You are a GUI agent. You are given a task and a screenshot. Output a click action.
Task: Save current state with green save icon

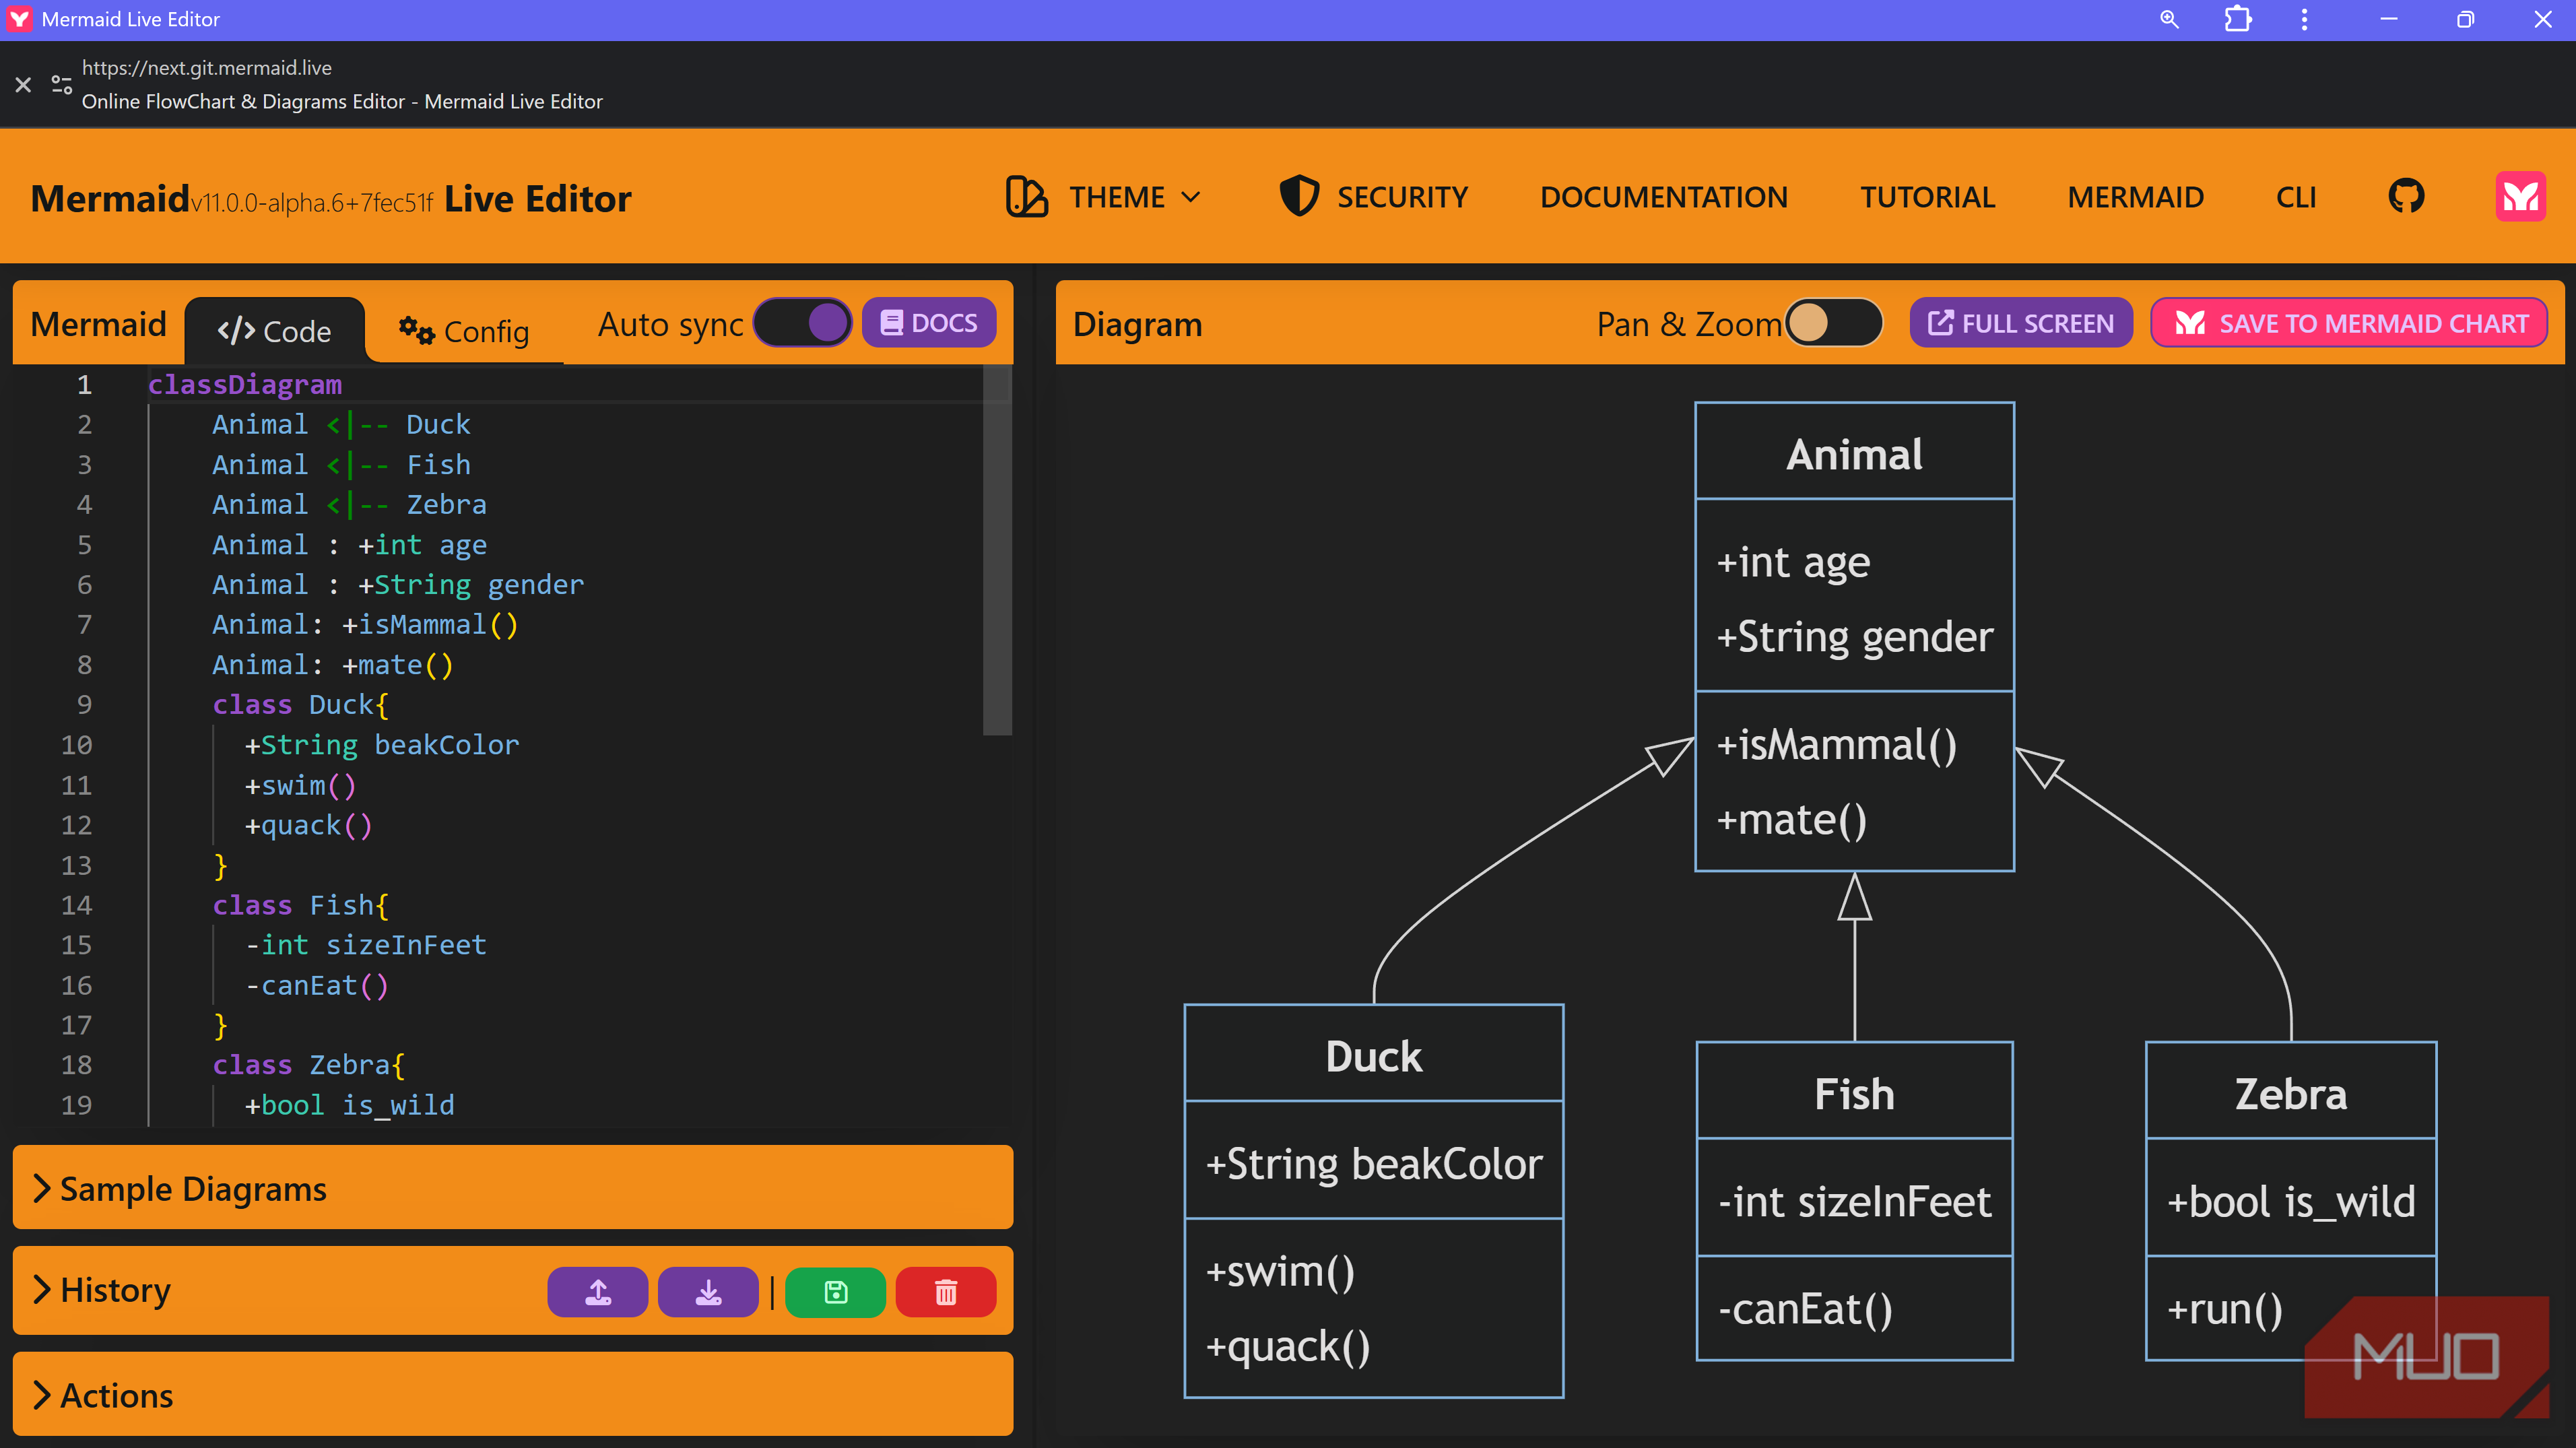tap(836, 1292)
